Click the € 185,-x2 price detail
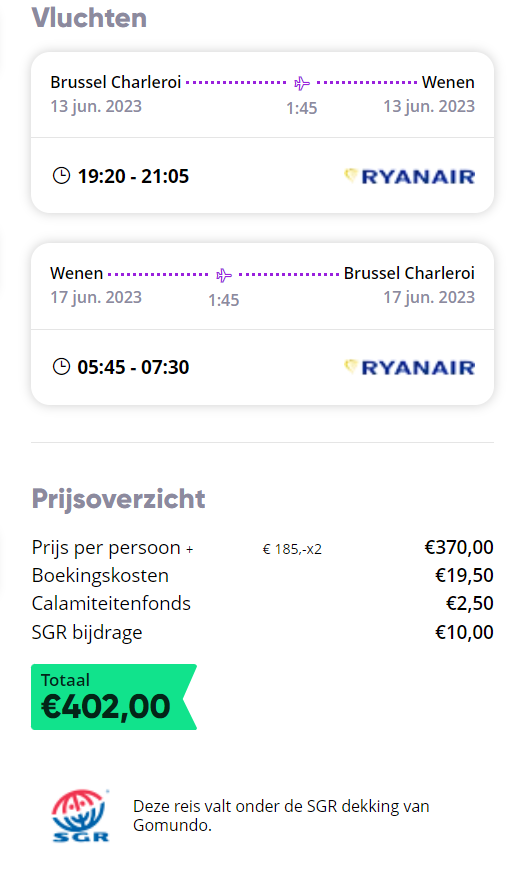523x881 pixels. (292, 549)
